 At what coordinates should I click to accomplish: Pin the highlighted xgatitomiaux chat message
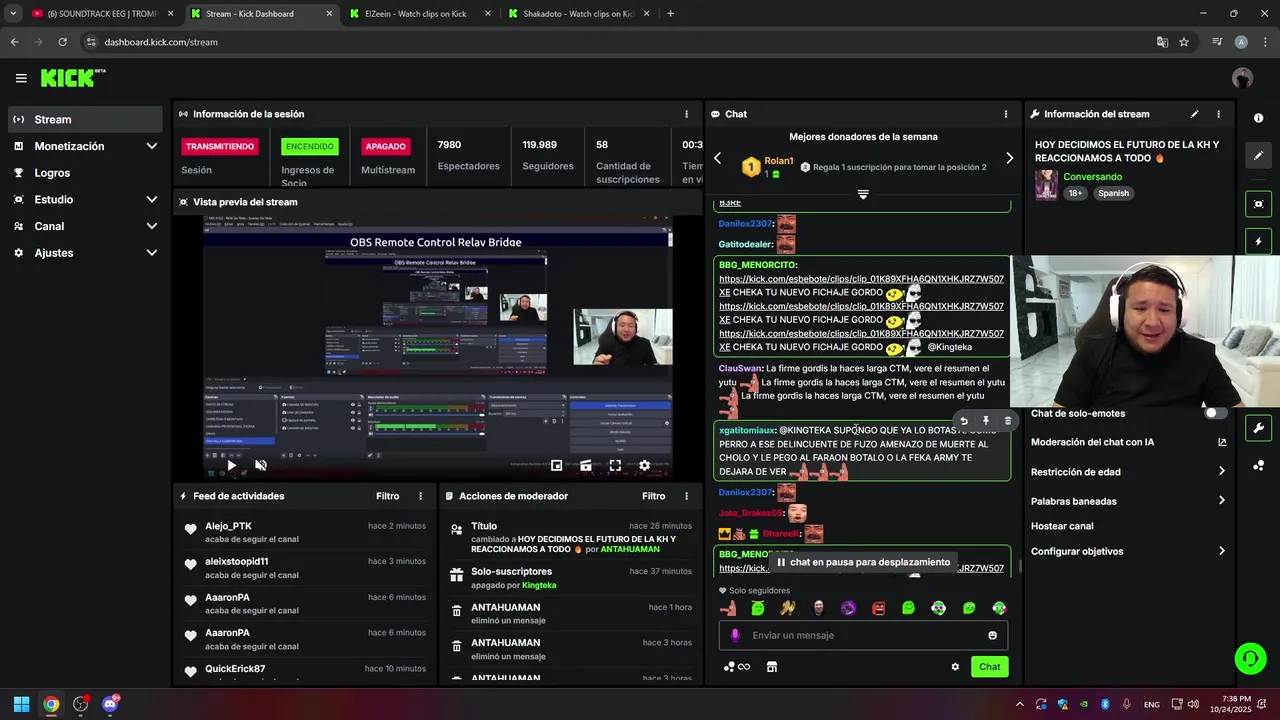point(985,421)
